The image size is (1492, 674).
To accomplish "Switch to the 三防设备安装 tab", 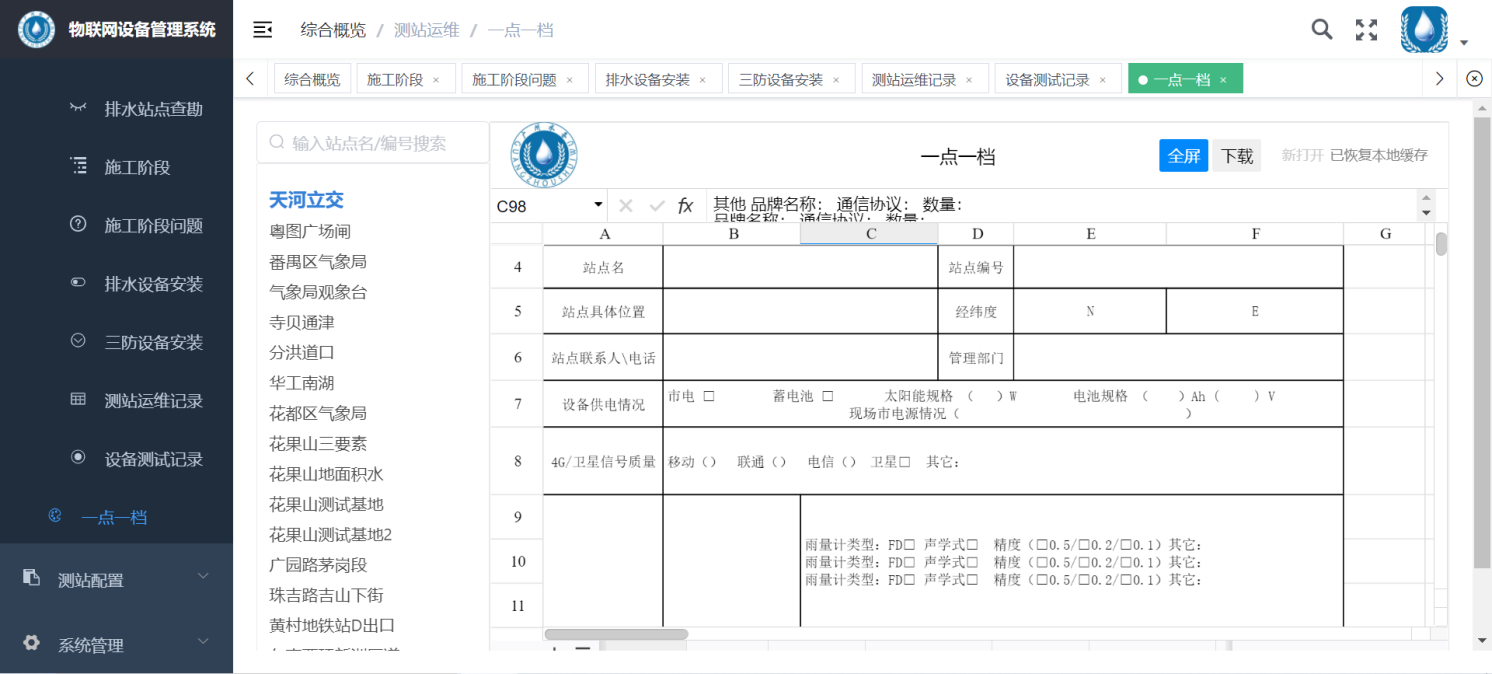I will click(x=783, y=77).
